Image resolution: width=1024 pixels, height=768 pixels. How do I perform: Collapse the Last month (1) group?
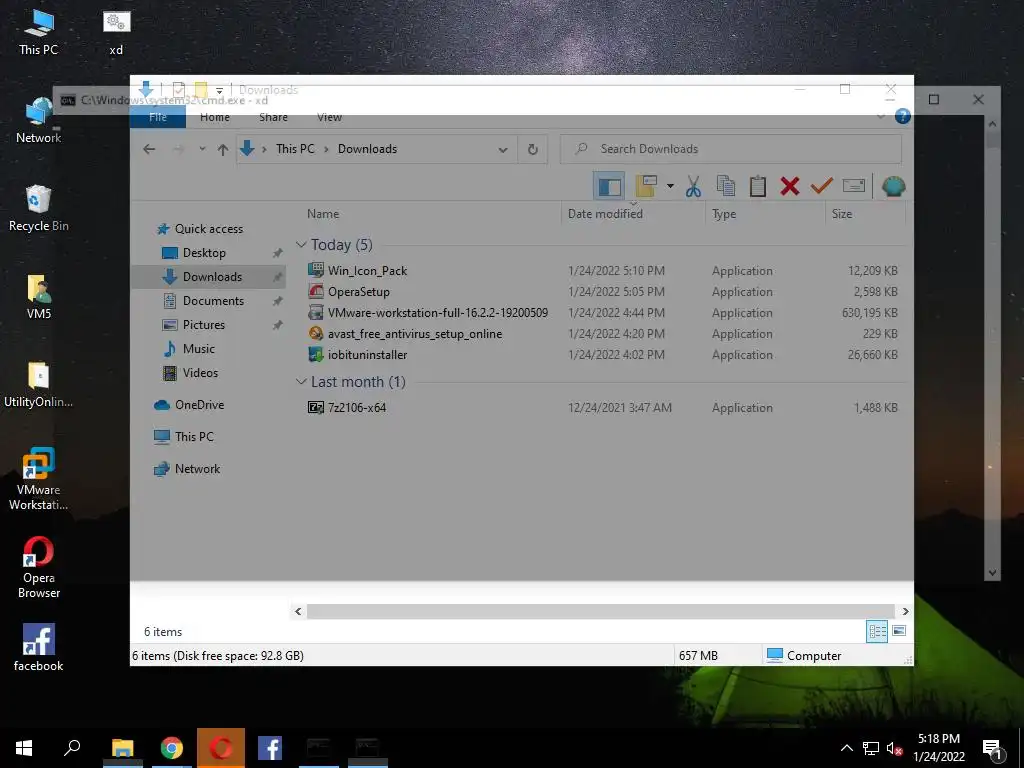[x=301, y=382]
